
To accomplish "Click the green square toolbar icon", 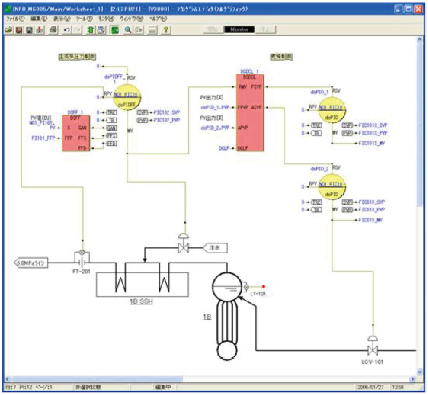I will pos(115,30).
